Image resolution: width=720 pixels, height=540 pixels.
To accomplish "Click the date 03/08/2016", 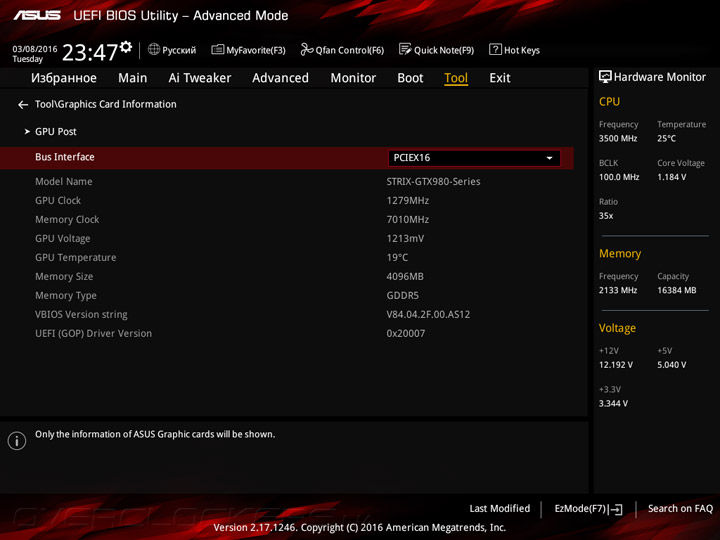I will pos(35,49).
